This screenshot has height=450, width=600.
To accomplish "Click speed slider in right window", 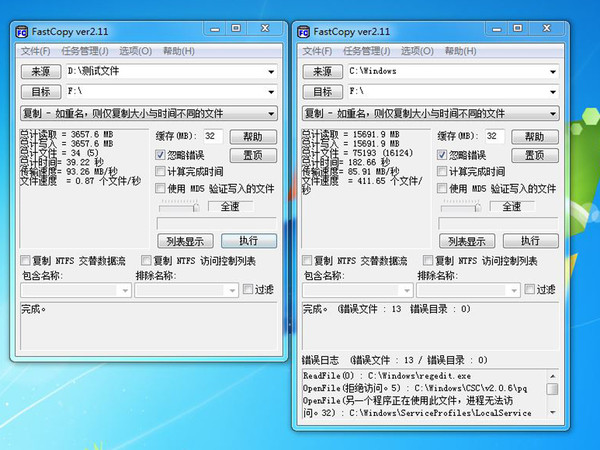I will click(x=461, y=207).
